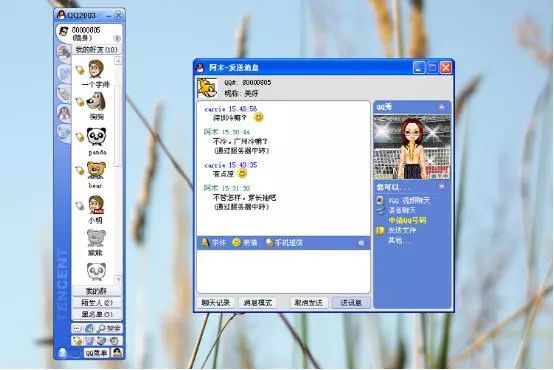Open the 字体 font tool
This screenshot has height=370, width=554.
pos(213,243)
